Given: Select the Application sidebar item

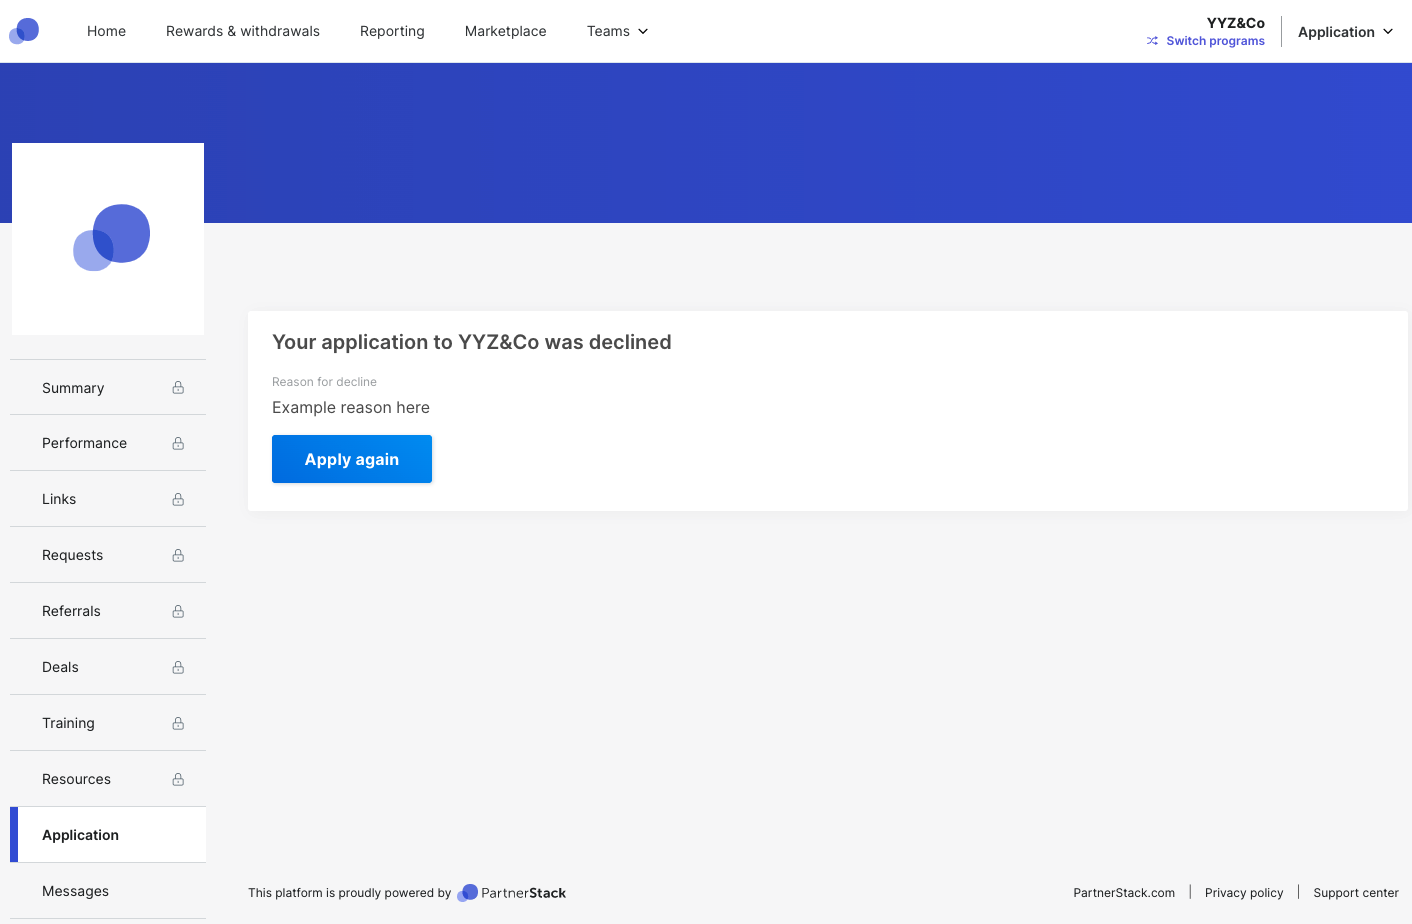Looking at the screenshot, I should pyautogui.click(x=108, y=835).
